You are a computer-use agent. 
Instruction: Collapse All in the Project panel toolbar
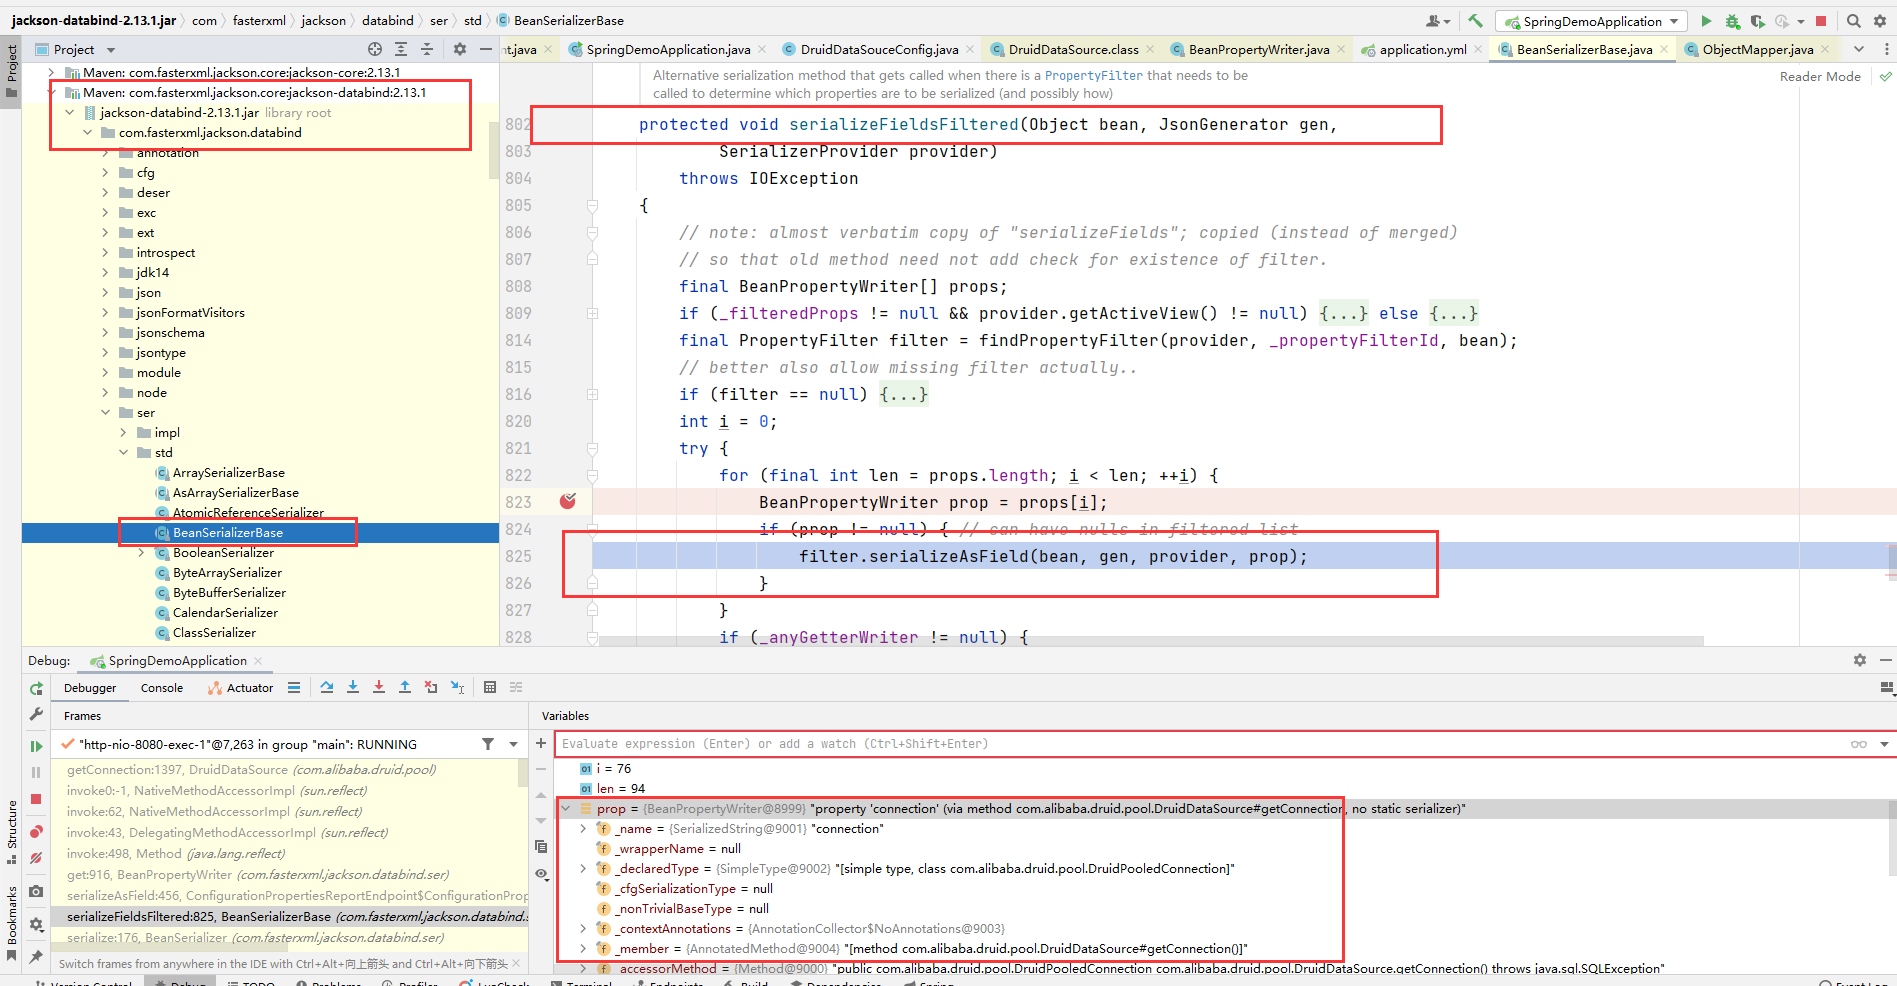point(427,49)
